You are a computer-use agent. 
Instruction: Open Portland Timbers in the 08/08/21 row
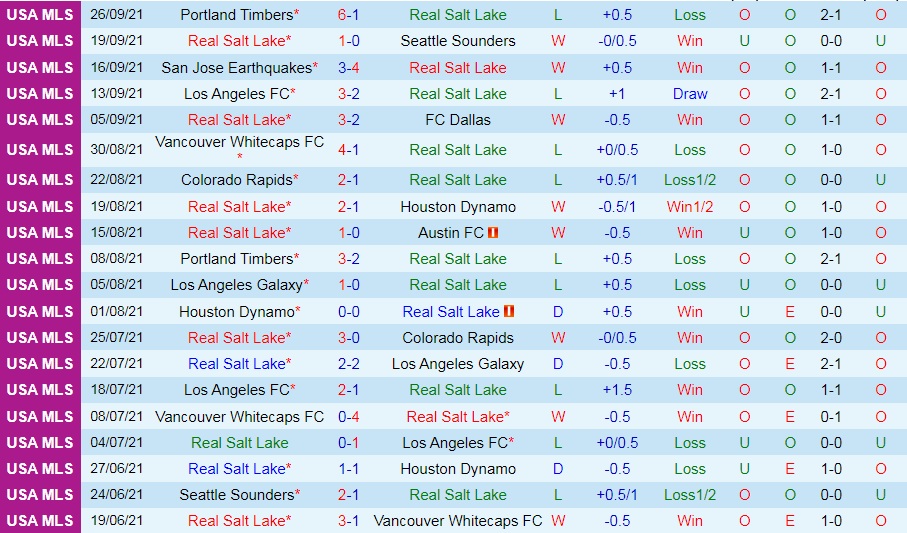237,259
